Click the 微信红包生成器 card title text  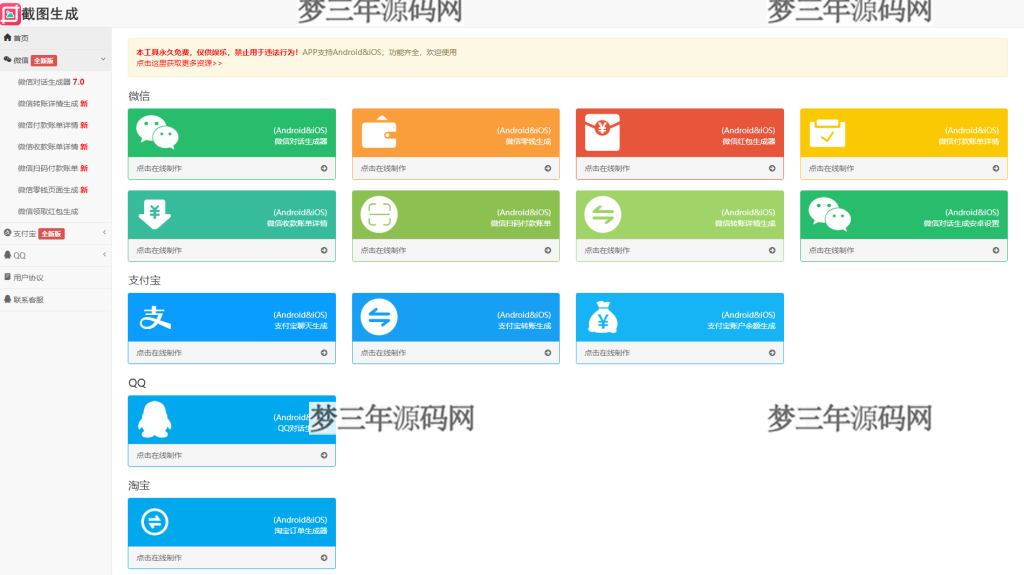click(748, 142)
